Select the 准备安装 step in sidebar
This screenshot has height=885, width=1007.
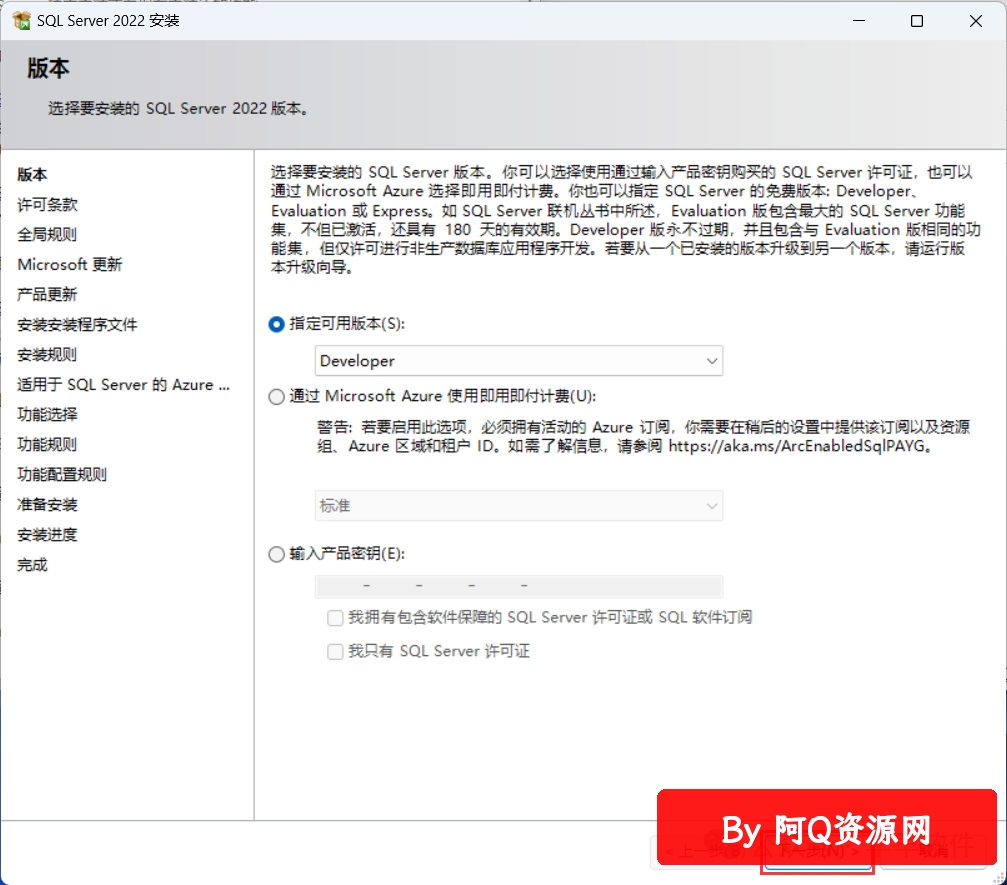[47, 505]
